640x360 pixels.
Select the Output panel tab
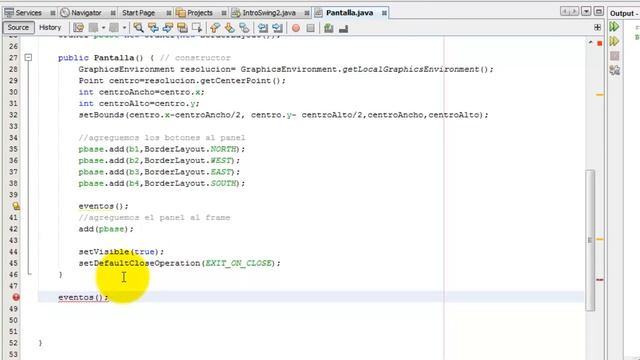624,13
